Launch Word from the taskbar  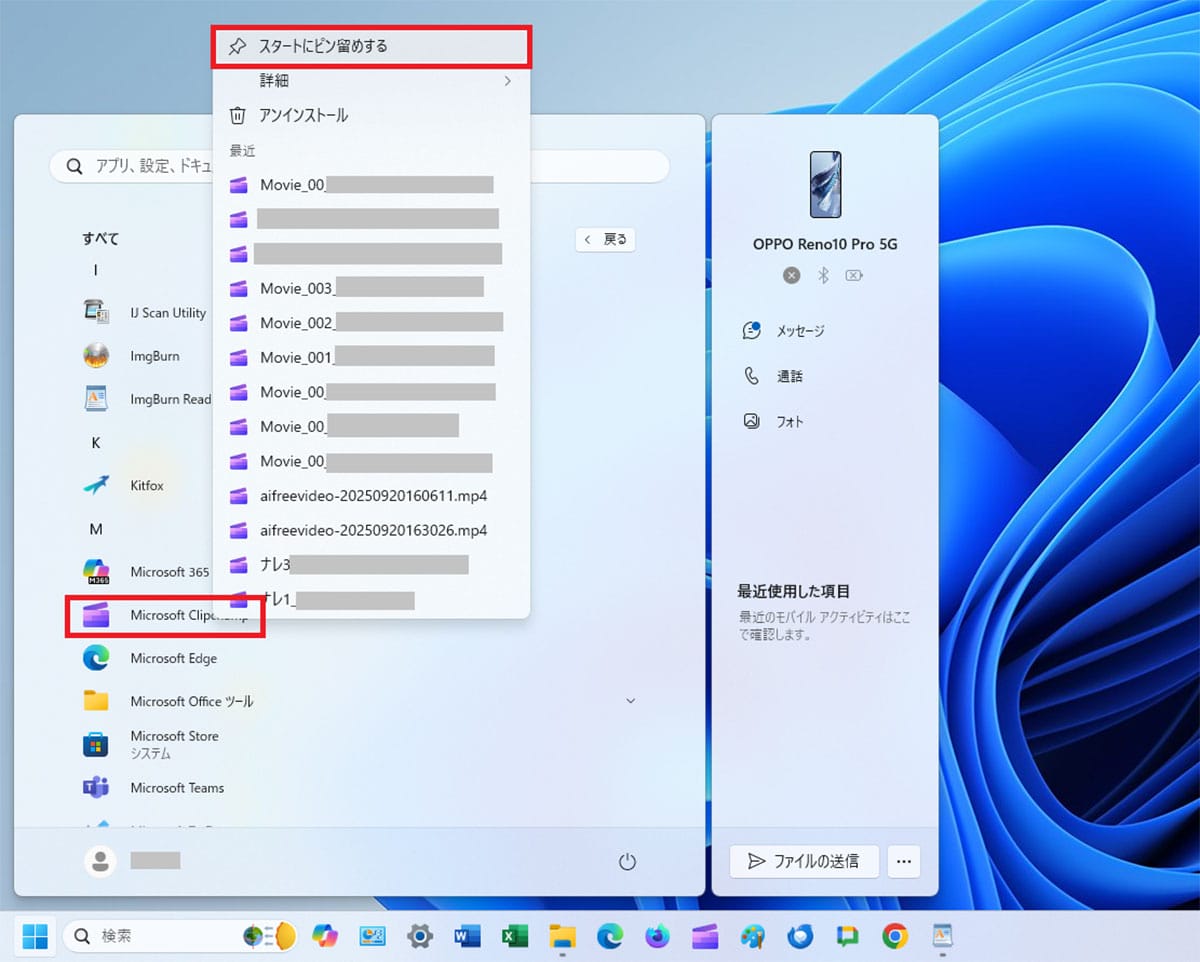coord(467,936)
